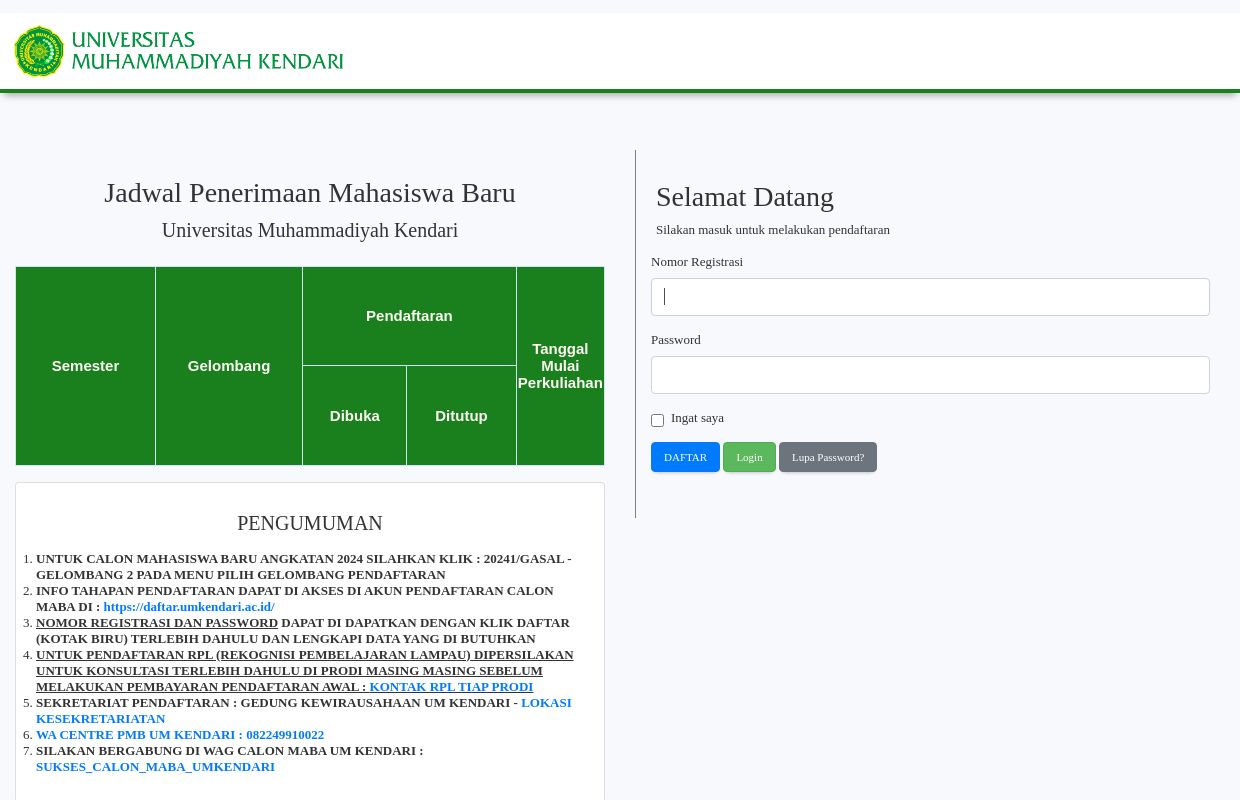Click the blue DAFTAR button
Image resolution: width=1240 pixels, height=800 pixels.
[685, 457]
